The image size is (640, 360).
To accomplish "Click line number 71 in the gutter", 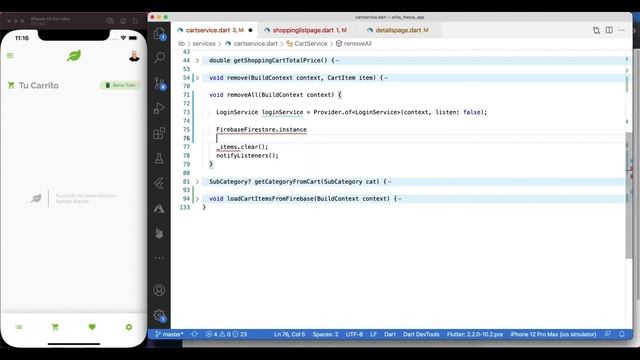I will 187,95.
